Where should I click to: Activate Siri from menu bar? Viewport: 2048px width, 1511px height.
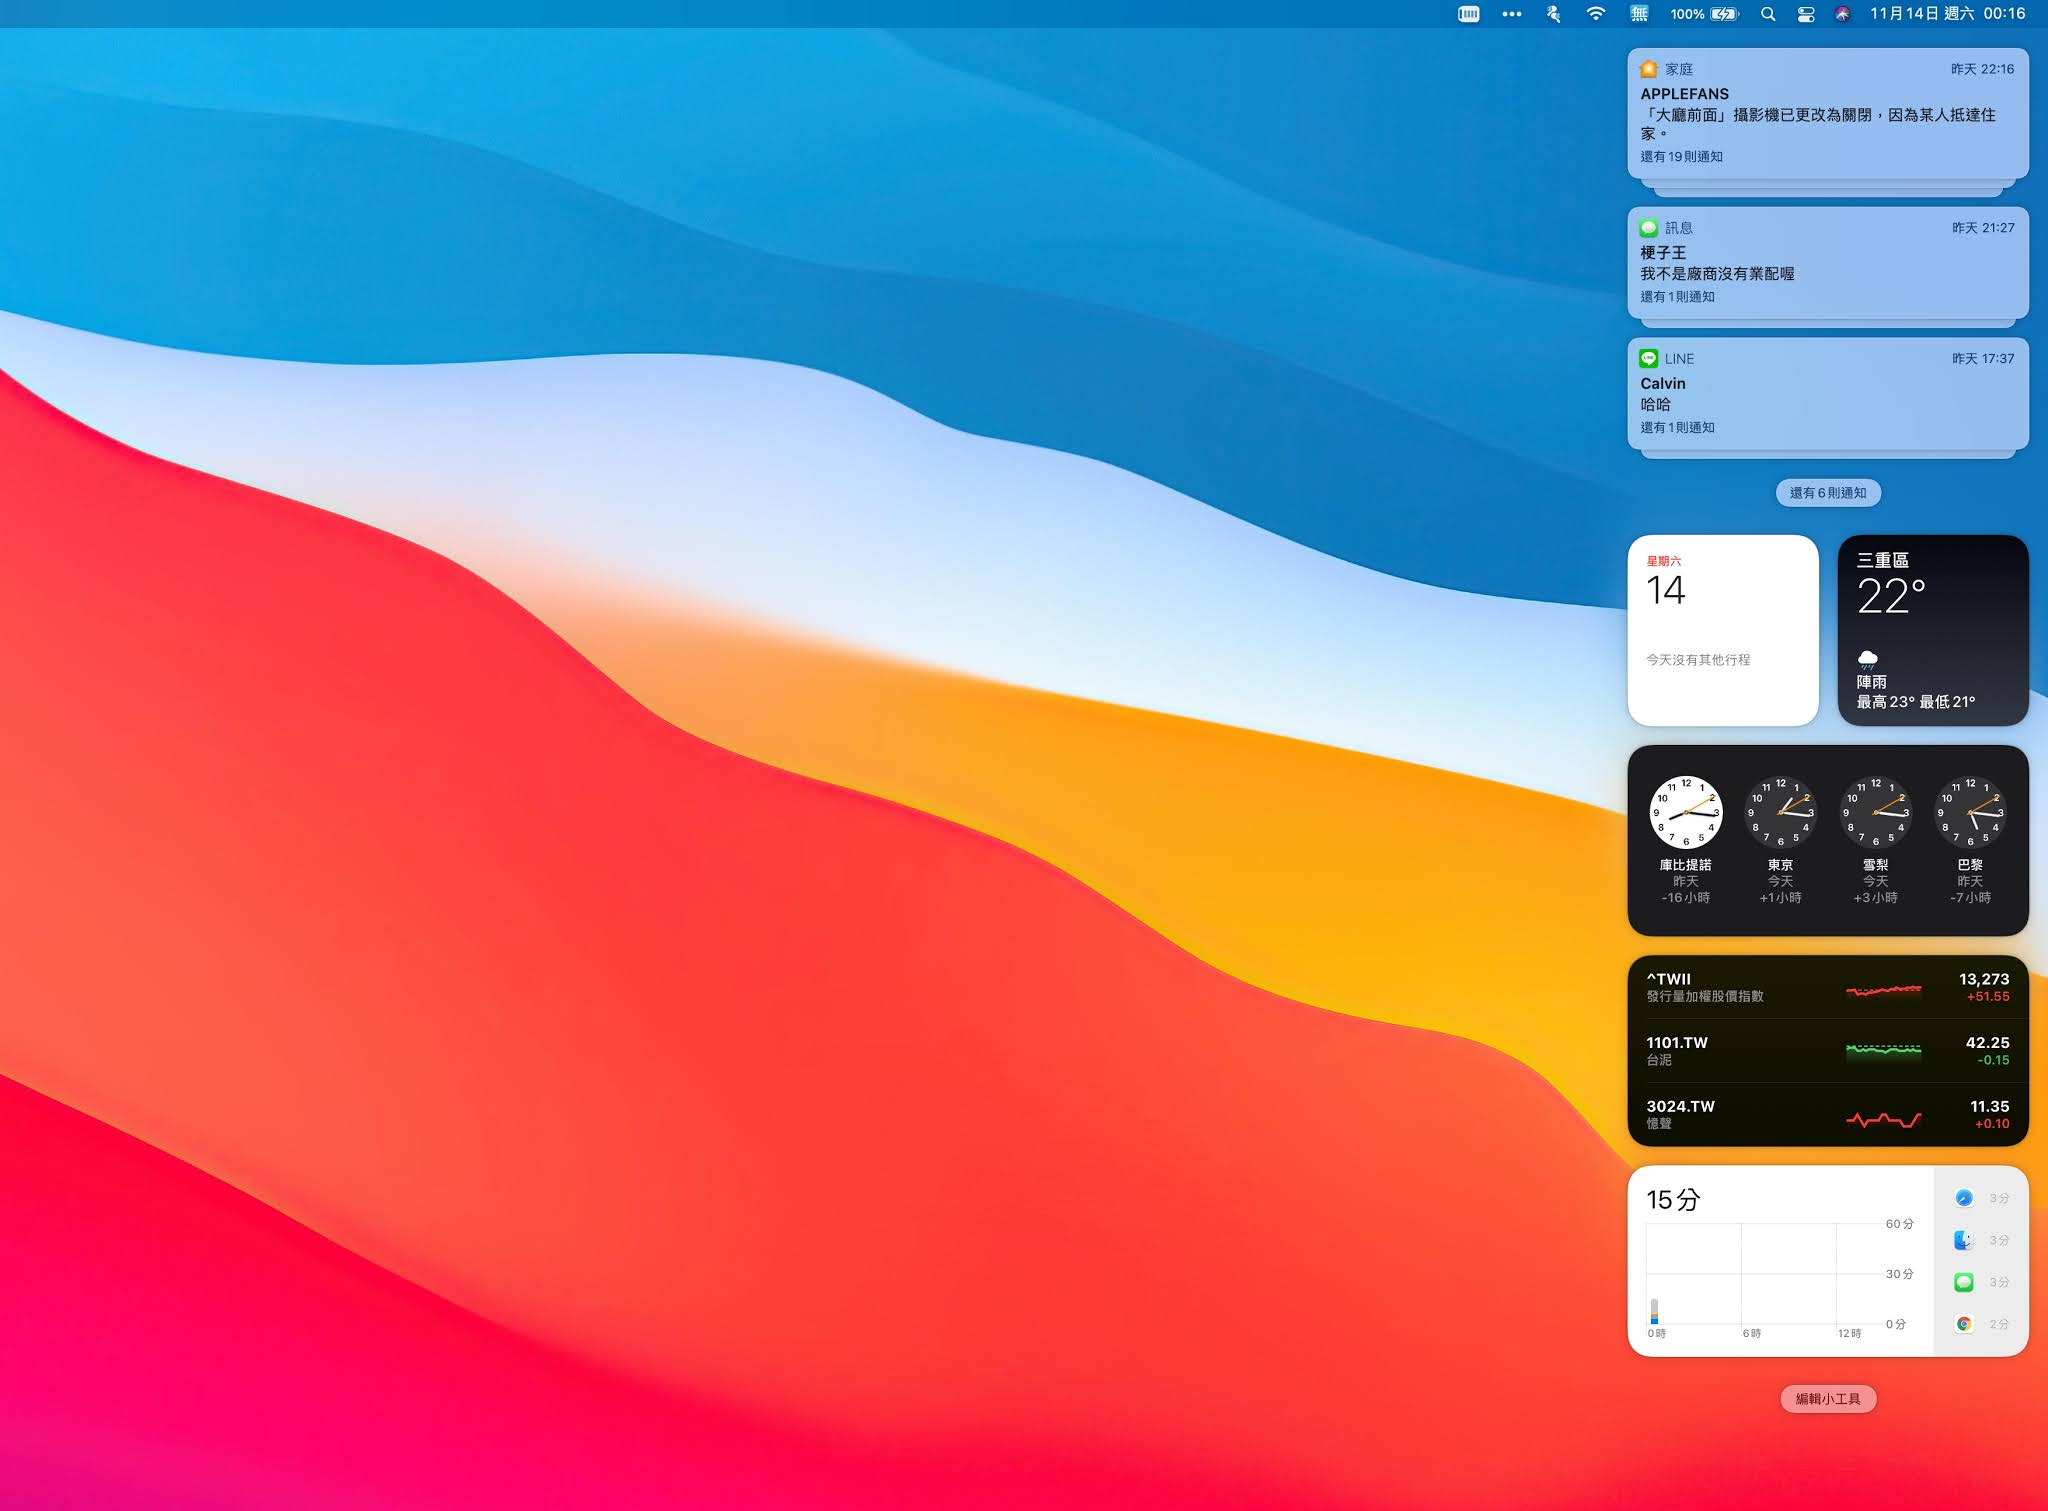[1842, 14]
